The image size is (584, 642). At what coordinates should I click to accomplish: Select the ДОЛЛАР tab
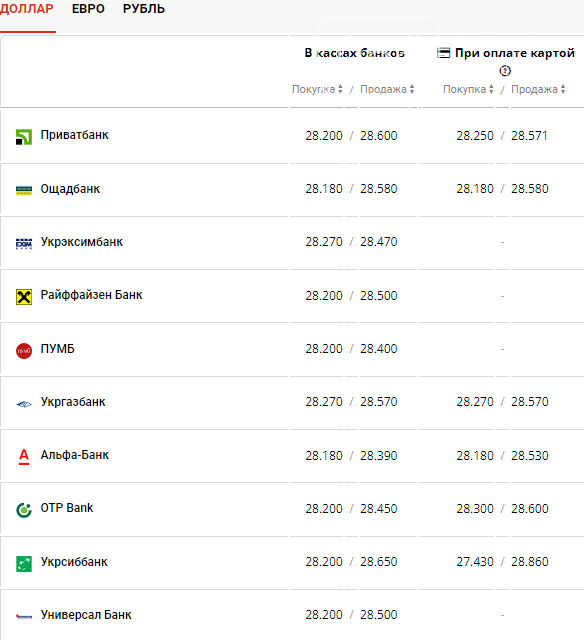27,9
